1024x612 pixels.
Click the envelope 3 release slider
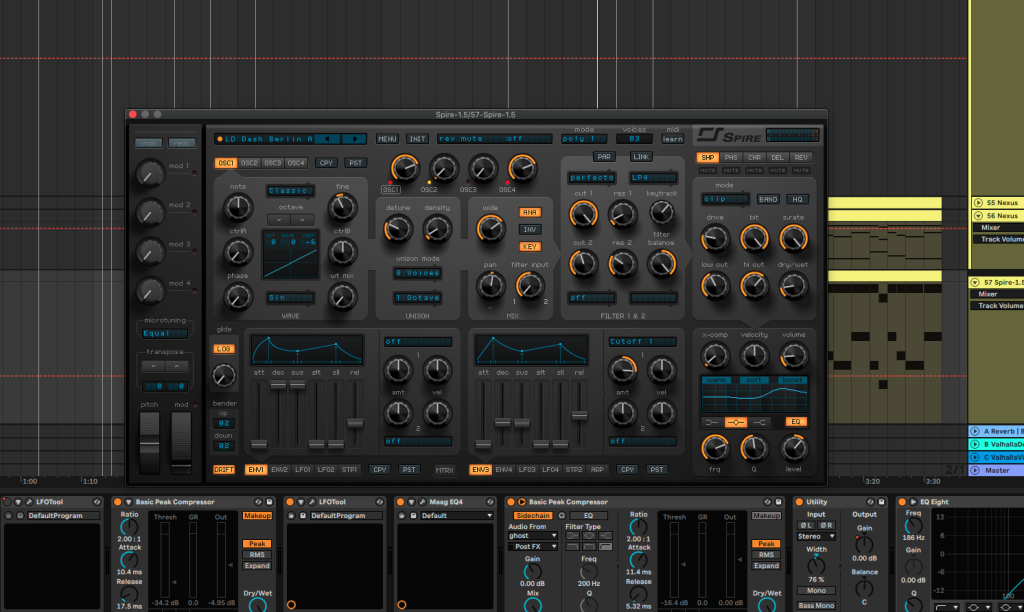578,414
